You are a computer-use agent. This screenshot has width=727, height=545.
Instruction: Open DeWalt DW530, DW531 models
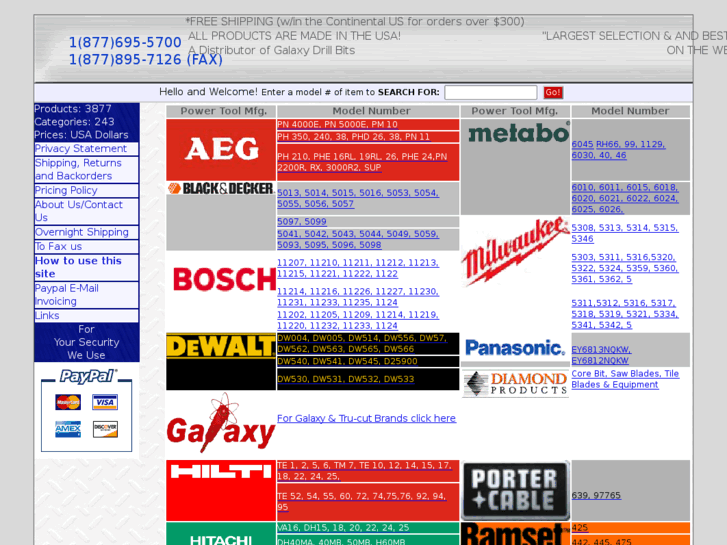345,379
